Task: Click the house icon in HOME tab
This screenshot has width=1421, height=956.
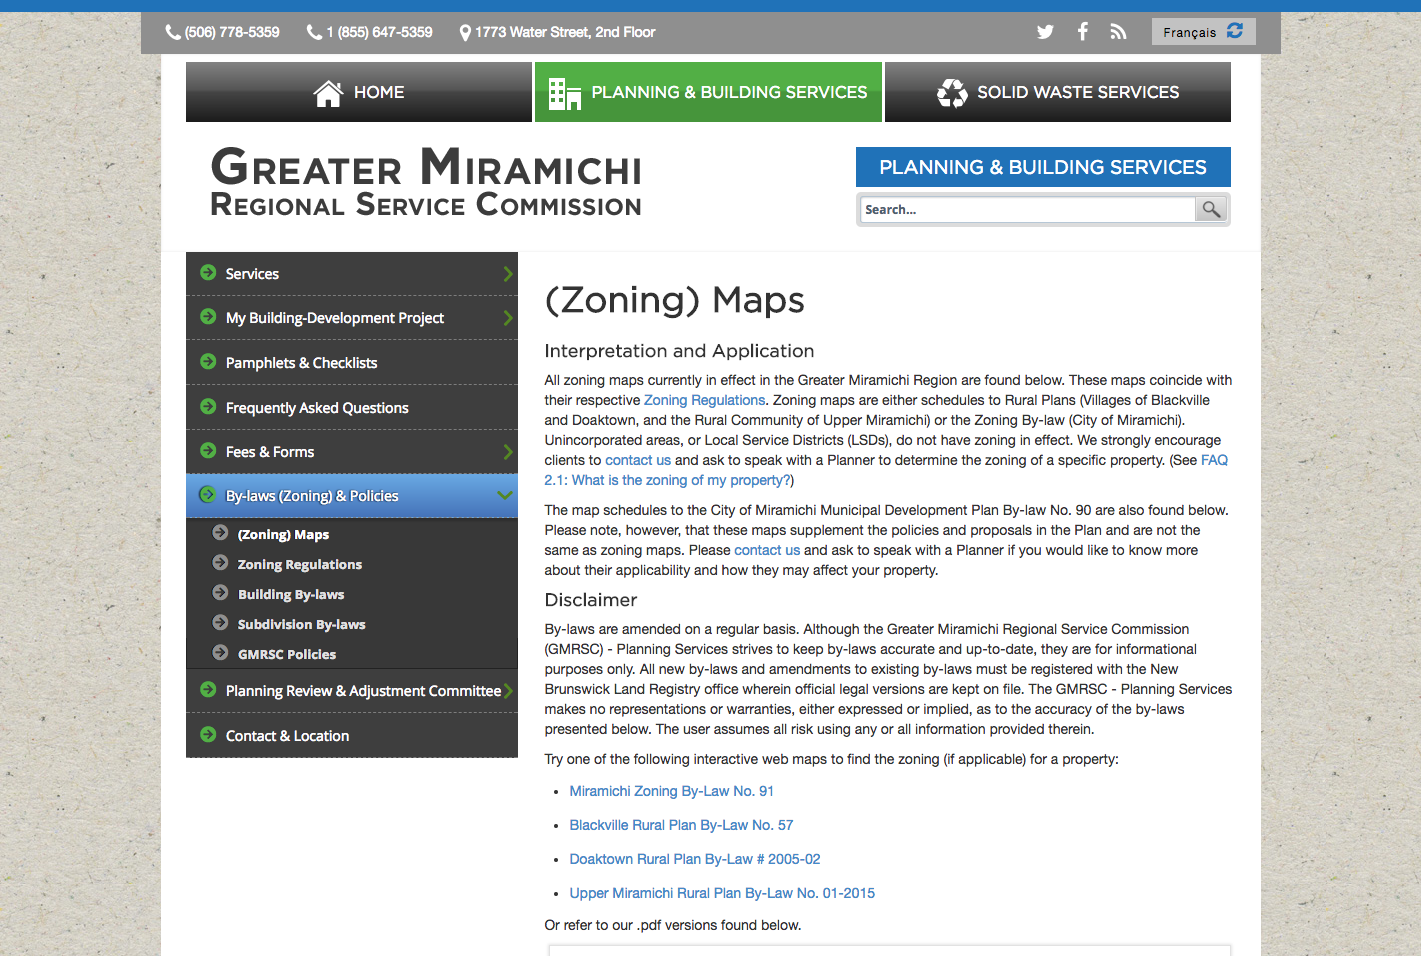Action: coord(328,93)
